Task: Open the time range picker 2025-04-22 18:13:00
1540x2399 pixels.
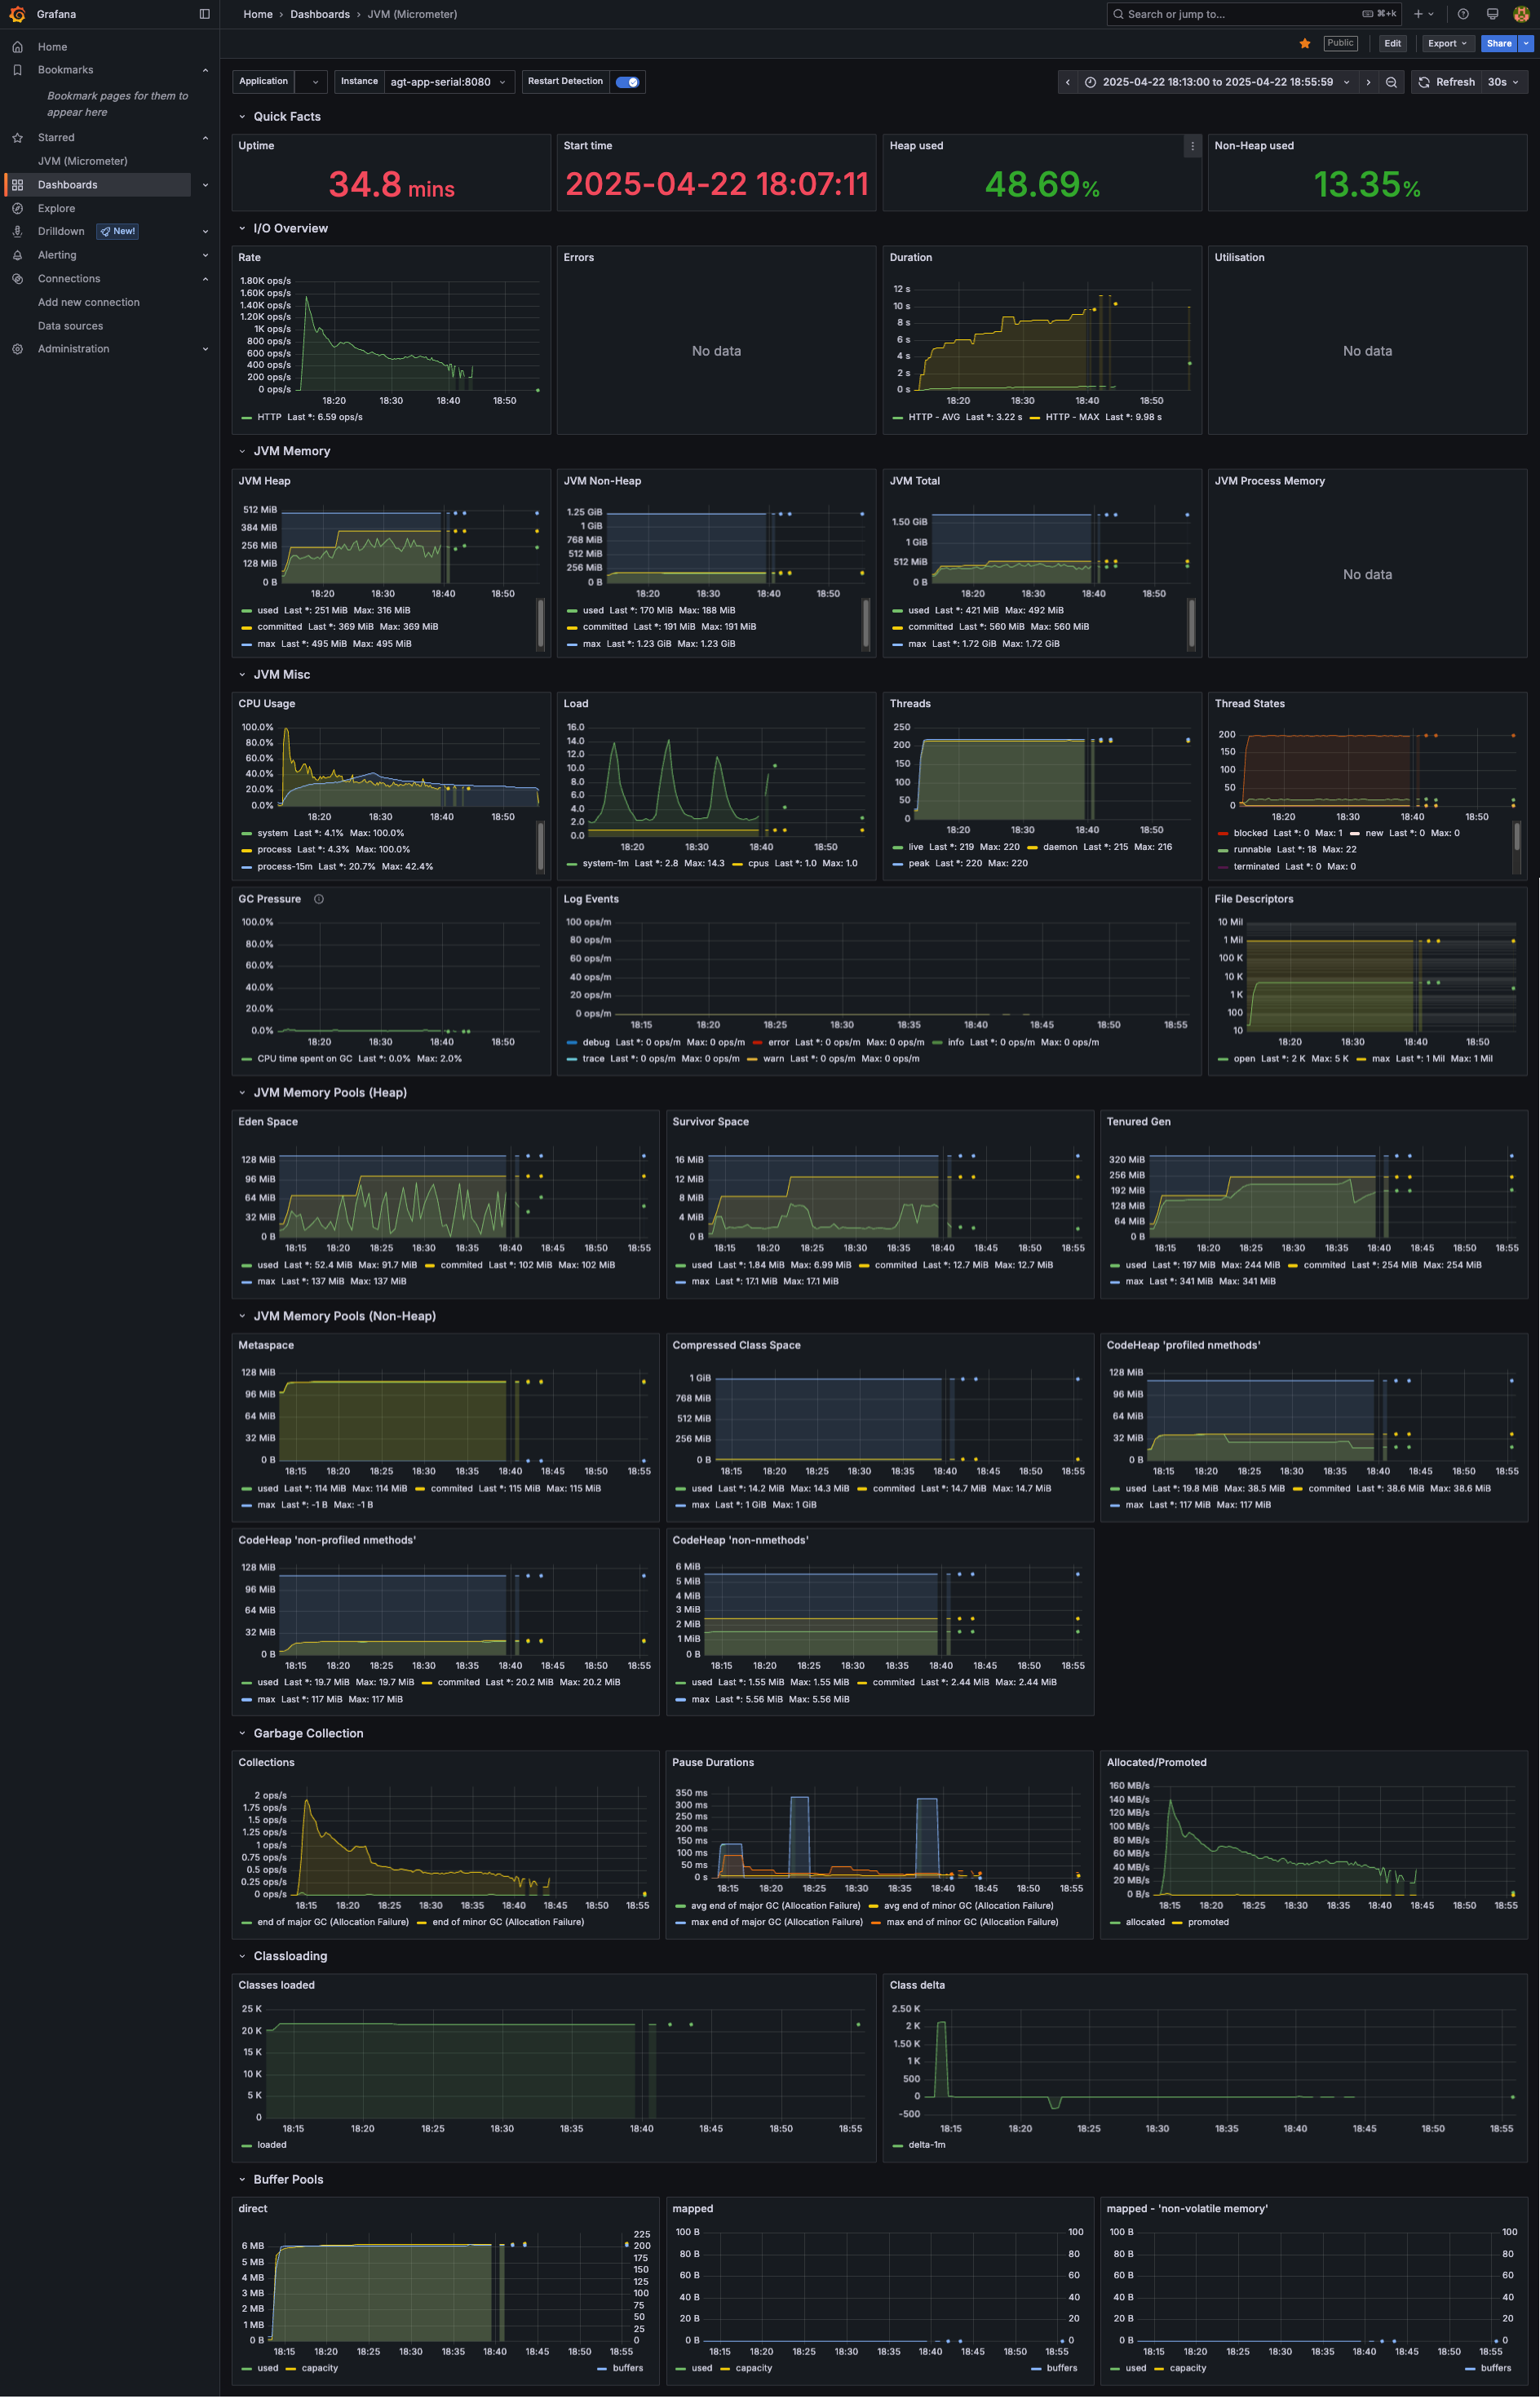Action: click(1218, 82)
